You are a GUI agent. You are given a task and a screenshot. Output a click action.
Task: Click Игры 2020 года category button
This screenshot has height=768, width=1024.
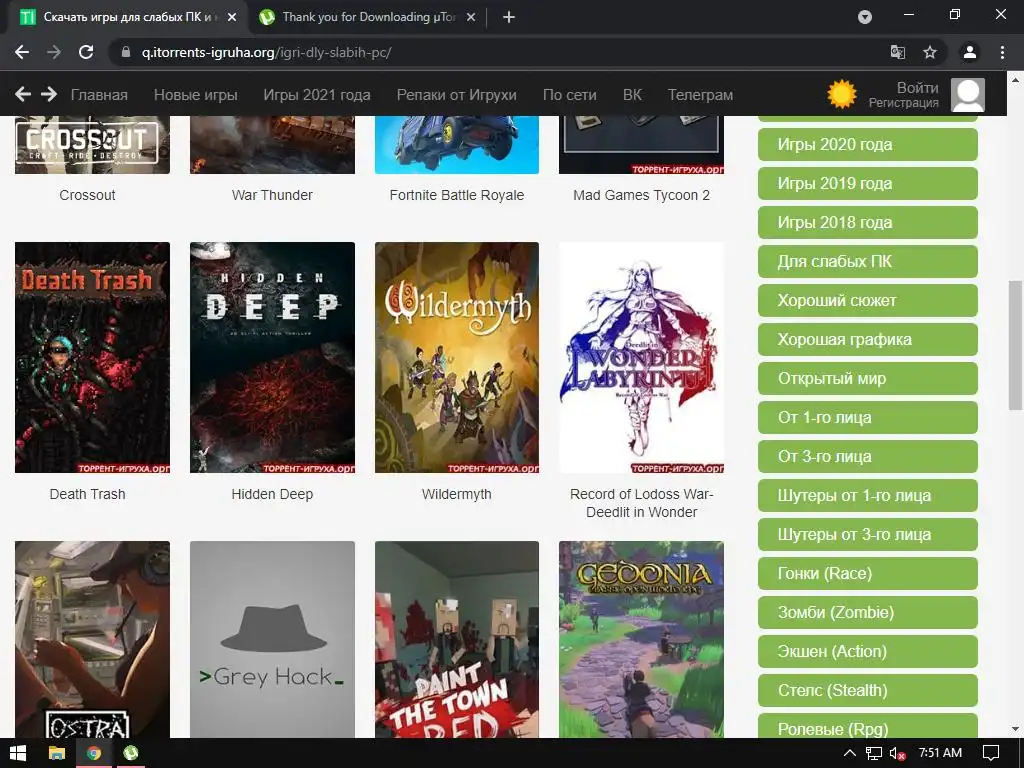tap(868, 144)
